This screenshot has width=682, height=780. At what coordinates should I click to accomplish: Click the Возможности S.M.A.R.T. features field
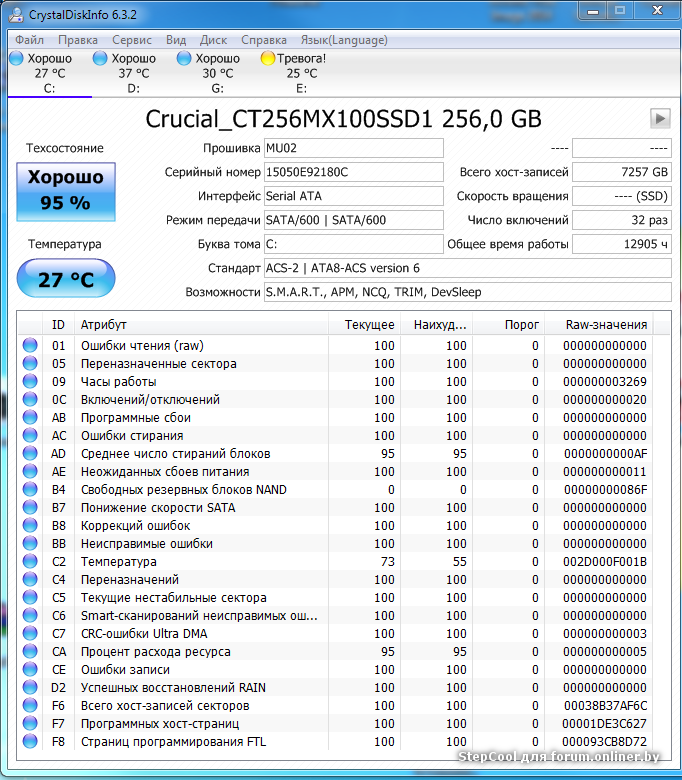(468, 292)
